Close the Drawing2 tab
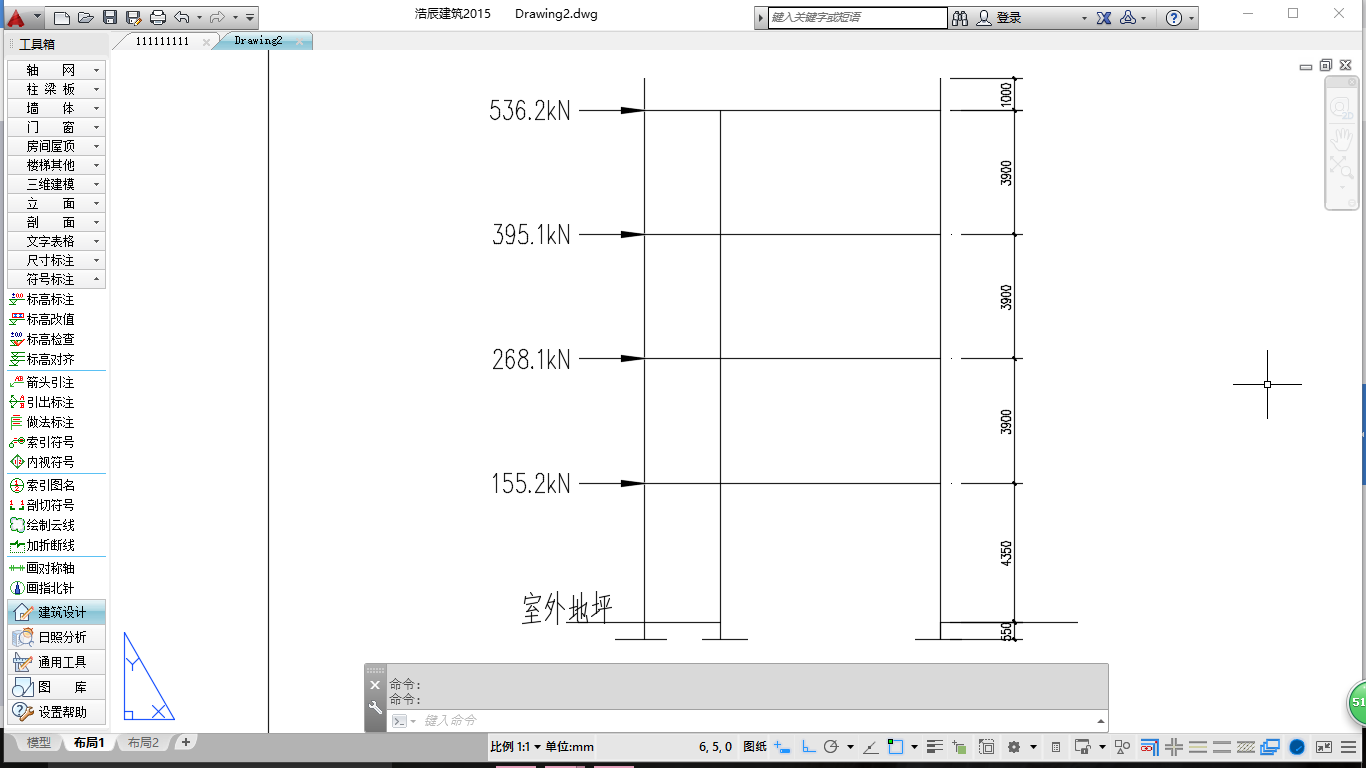 click(x=301, y=42)
